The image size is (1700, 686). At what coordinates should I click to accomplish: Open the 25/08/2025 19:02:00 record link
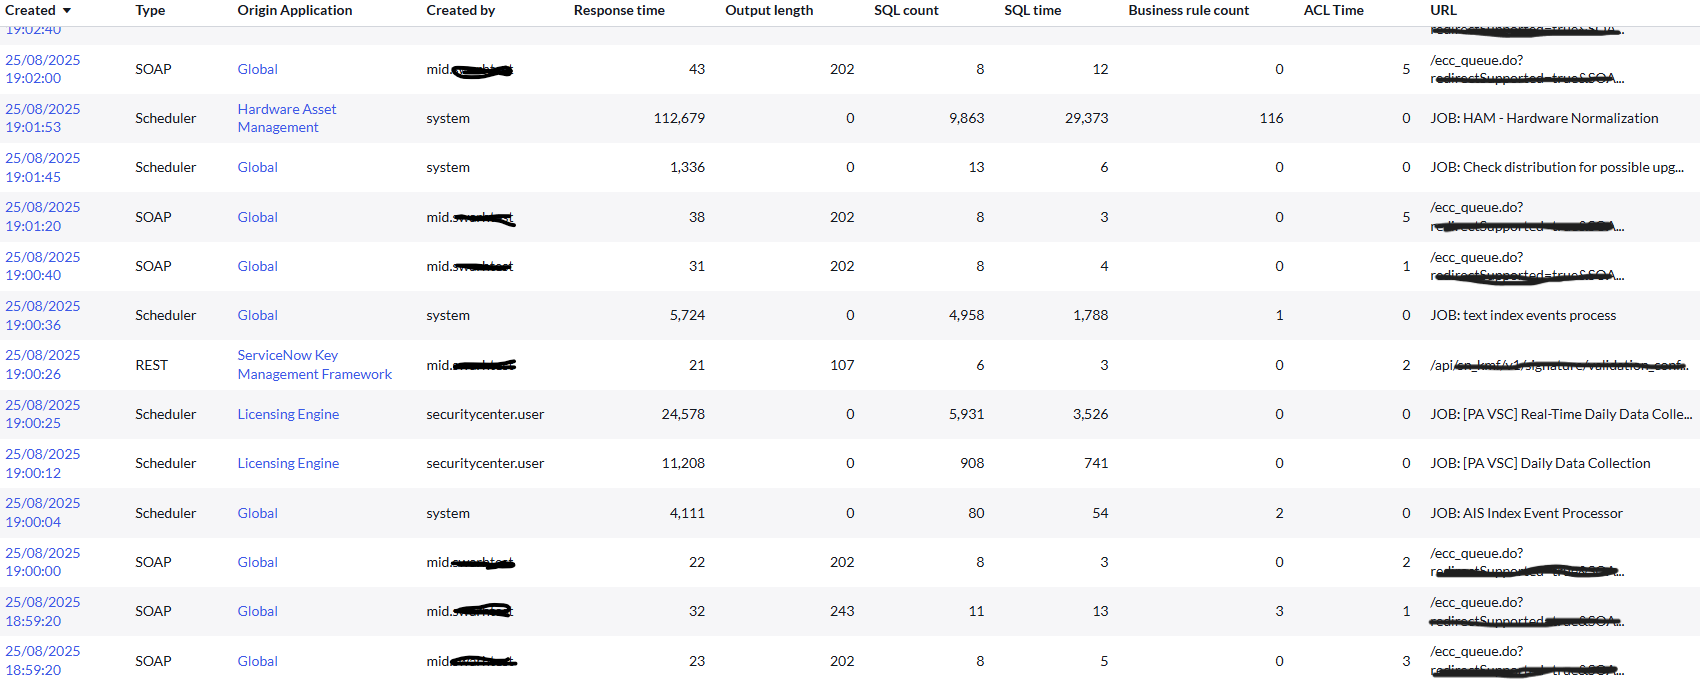point(43,69)
